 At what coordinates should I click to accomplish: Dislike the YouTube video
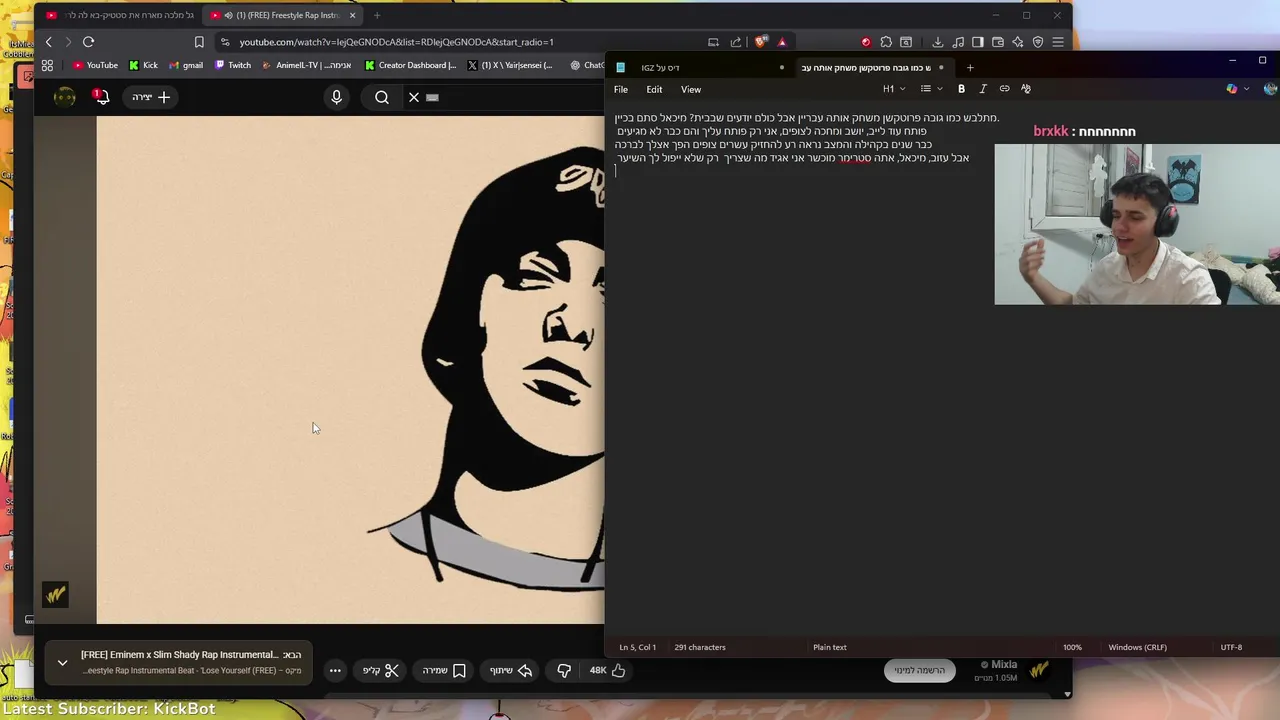[564, 670]
